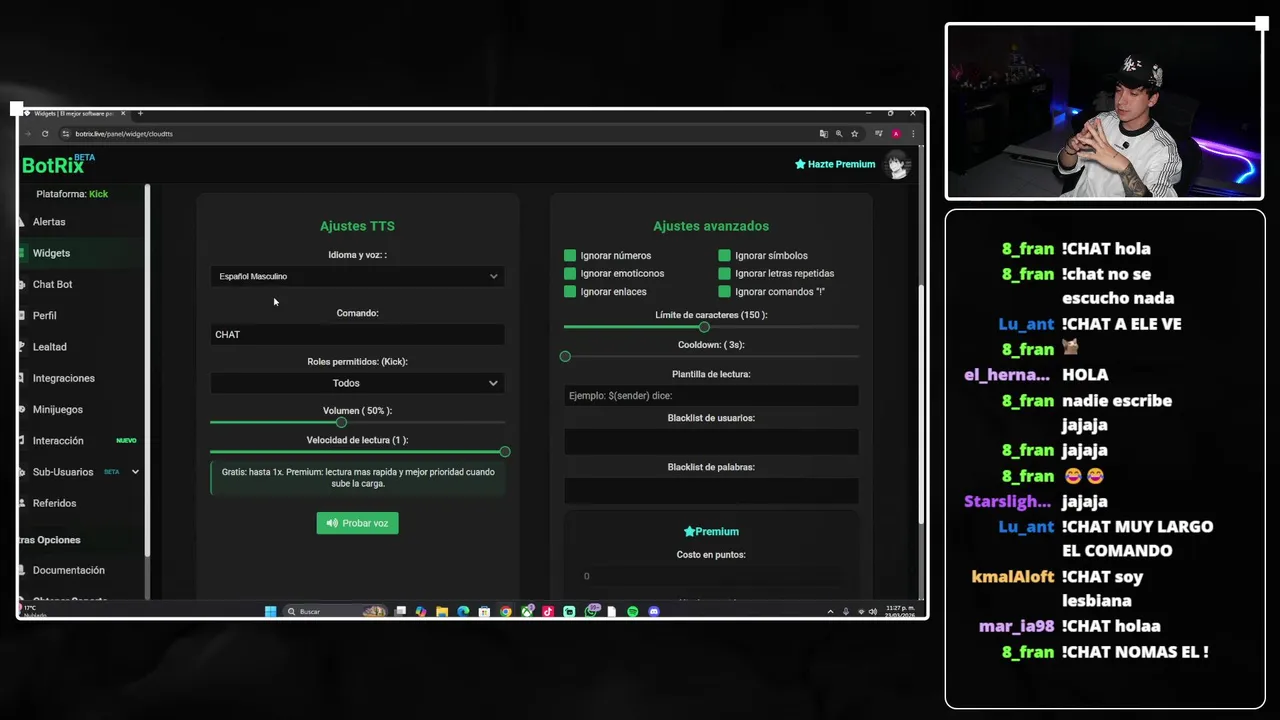Screen dimensions: 1280x720
Task: Open Perfil in the sidebar
Action: 44,315
